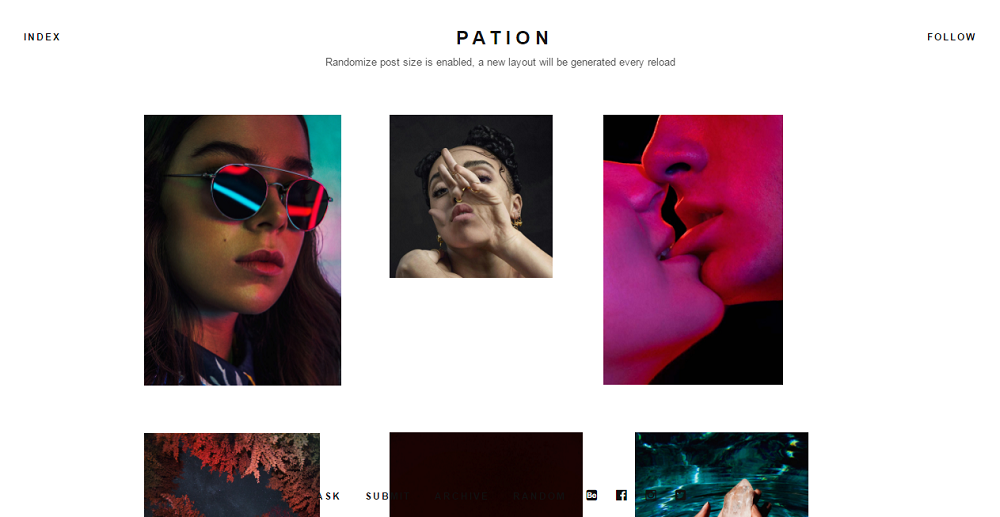The height and width of the screenshot is (517, 1000).
Task: Click the FOLLOW link
Action: tap(951, 37)
